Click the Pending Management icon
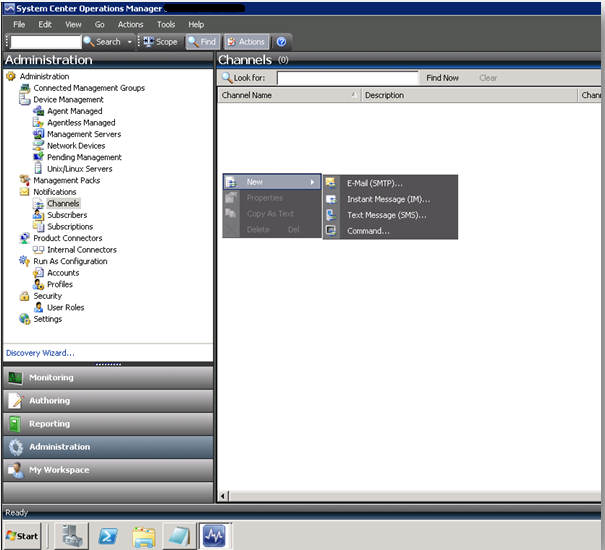 tap(38, 157)
